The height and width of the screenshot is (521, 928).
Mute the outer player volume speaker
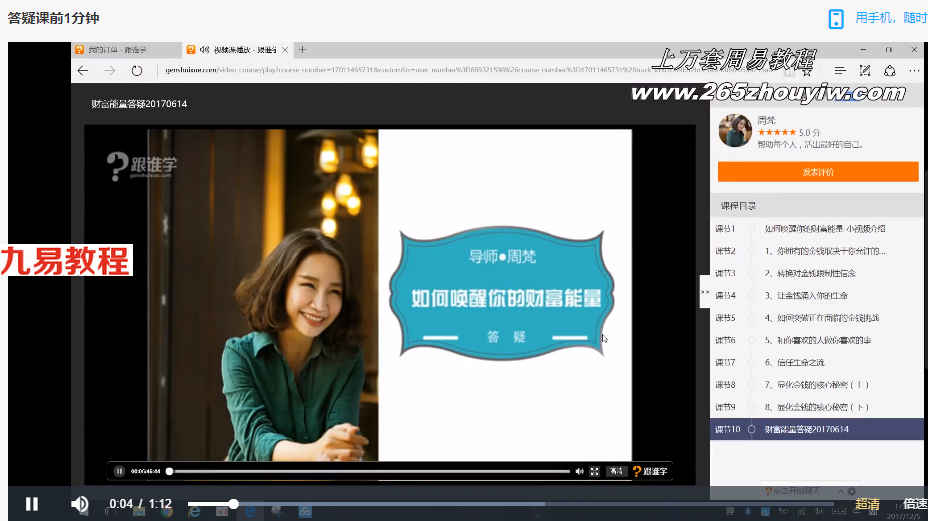tap(79, 504)
